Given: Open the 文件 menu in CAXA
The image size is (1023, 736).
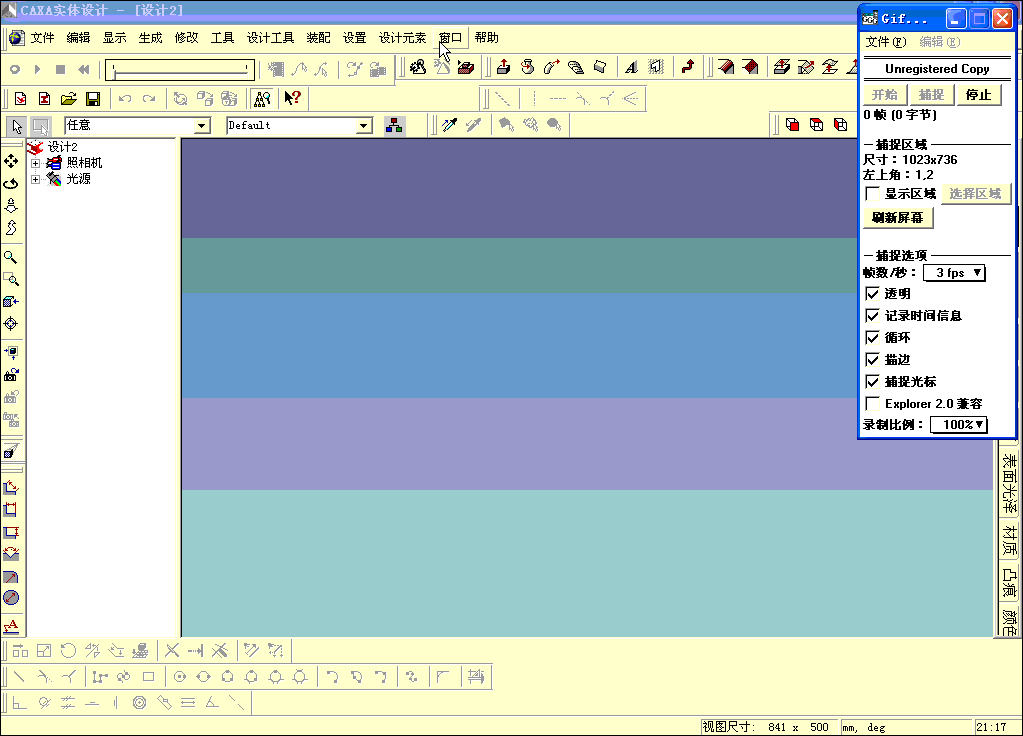Looking at the screenshot, I should click(42, 38).
